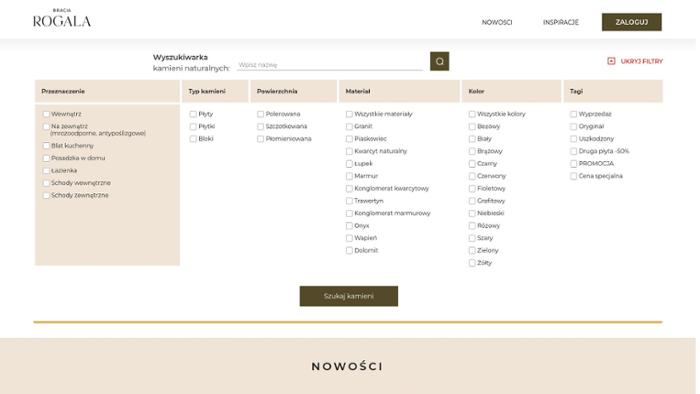This screenshot has height=394, width=700.
Task: Open the Nowości menu item
Action: pyautogui.click(x=497, y=22)
